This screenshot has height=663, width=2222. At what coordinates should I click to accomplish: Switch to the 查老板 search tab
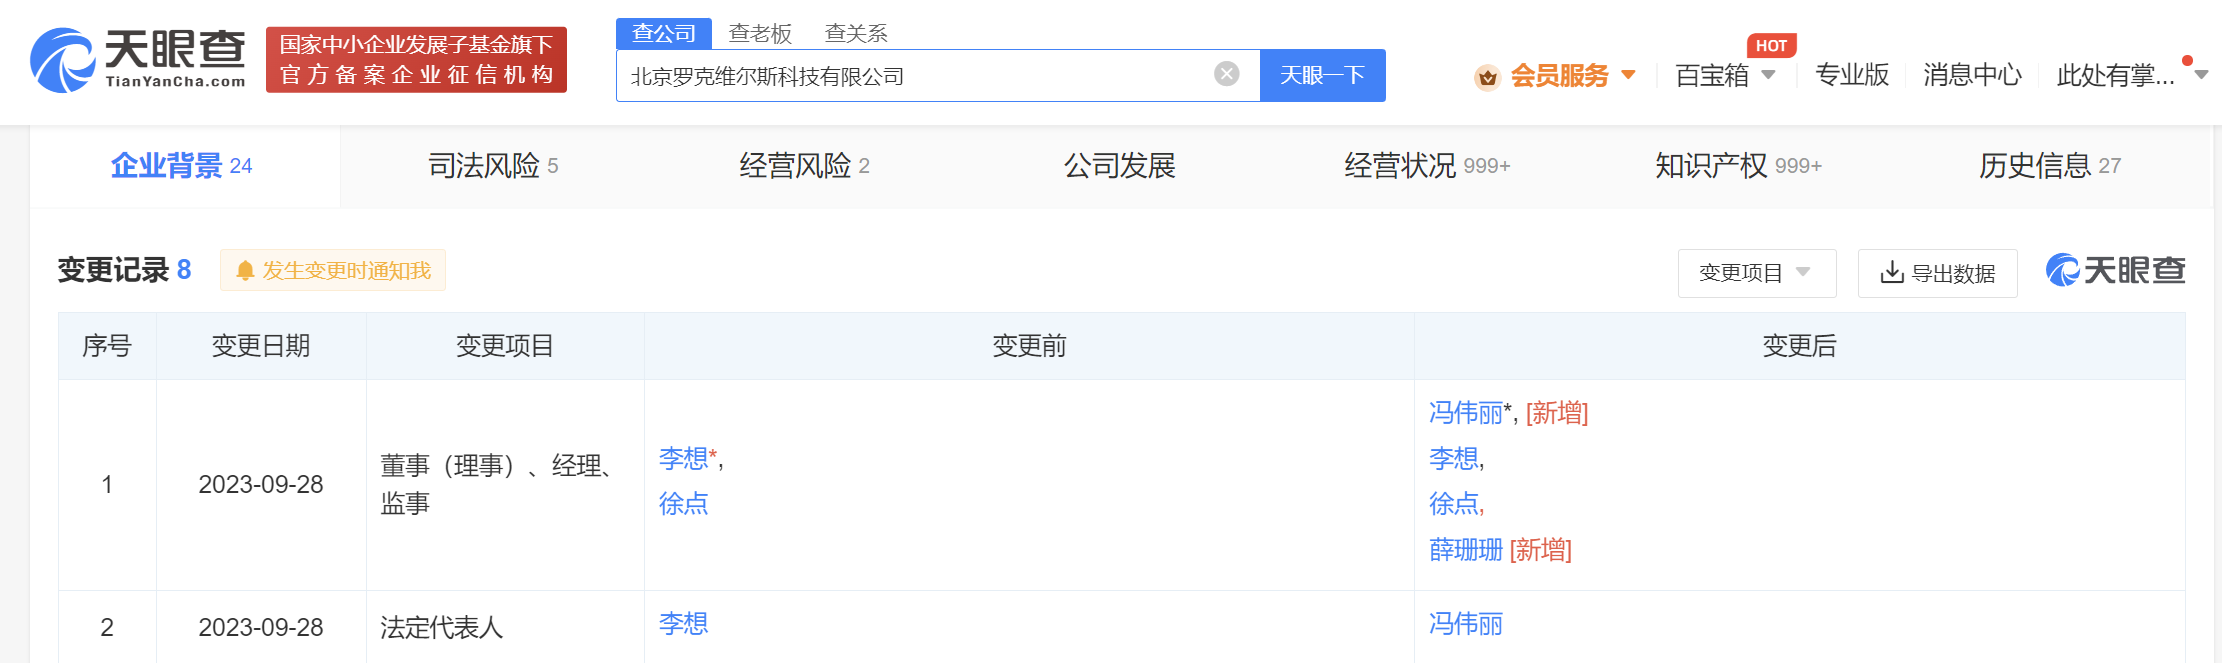[760, 33]
